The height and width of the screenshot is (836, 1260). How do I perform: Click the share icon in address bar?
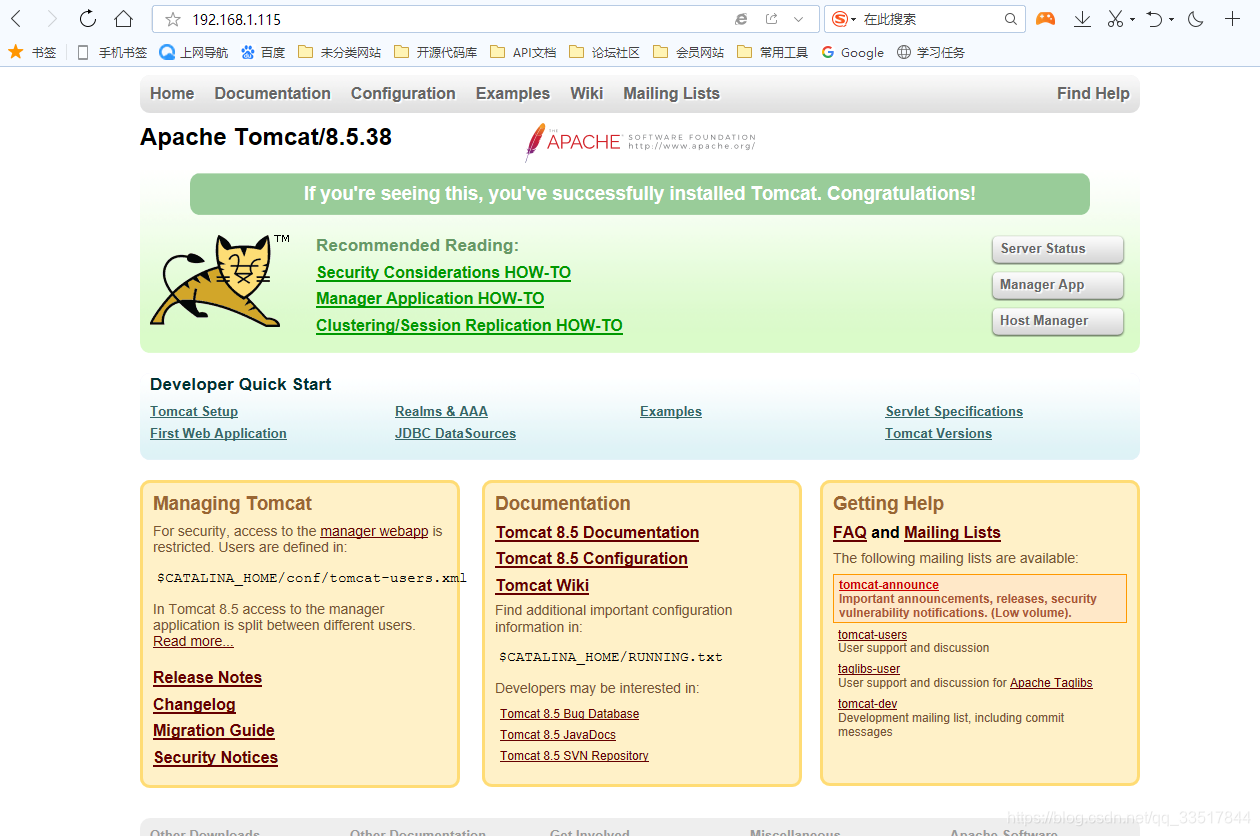[x=772, y=19]
